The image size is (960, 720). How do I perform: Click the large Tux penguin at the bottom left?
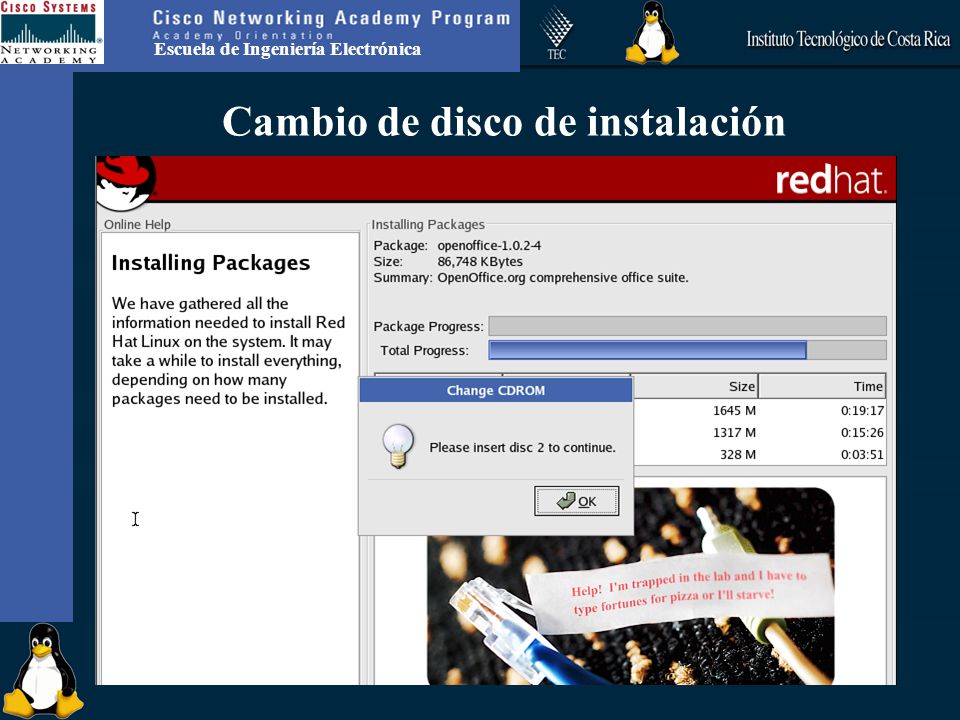click(43, 671)
